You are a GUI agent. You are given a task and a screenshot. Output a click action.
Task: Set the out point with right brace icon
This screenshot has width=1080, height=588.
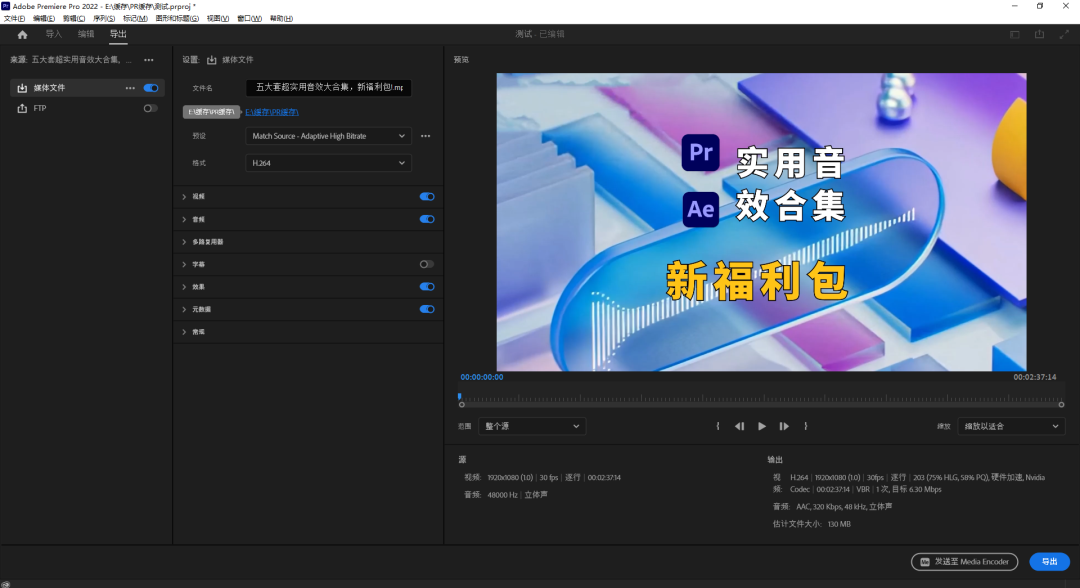[x=806, y=426]
